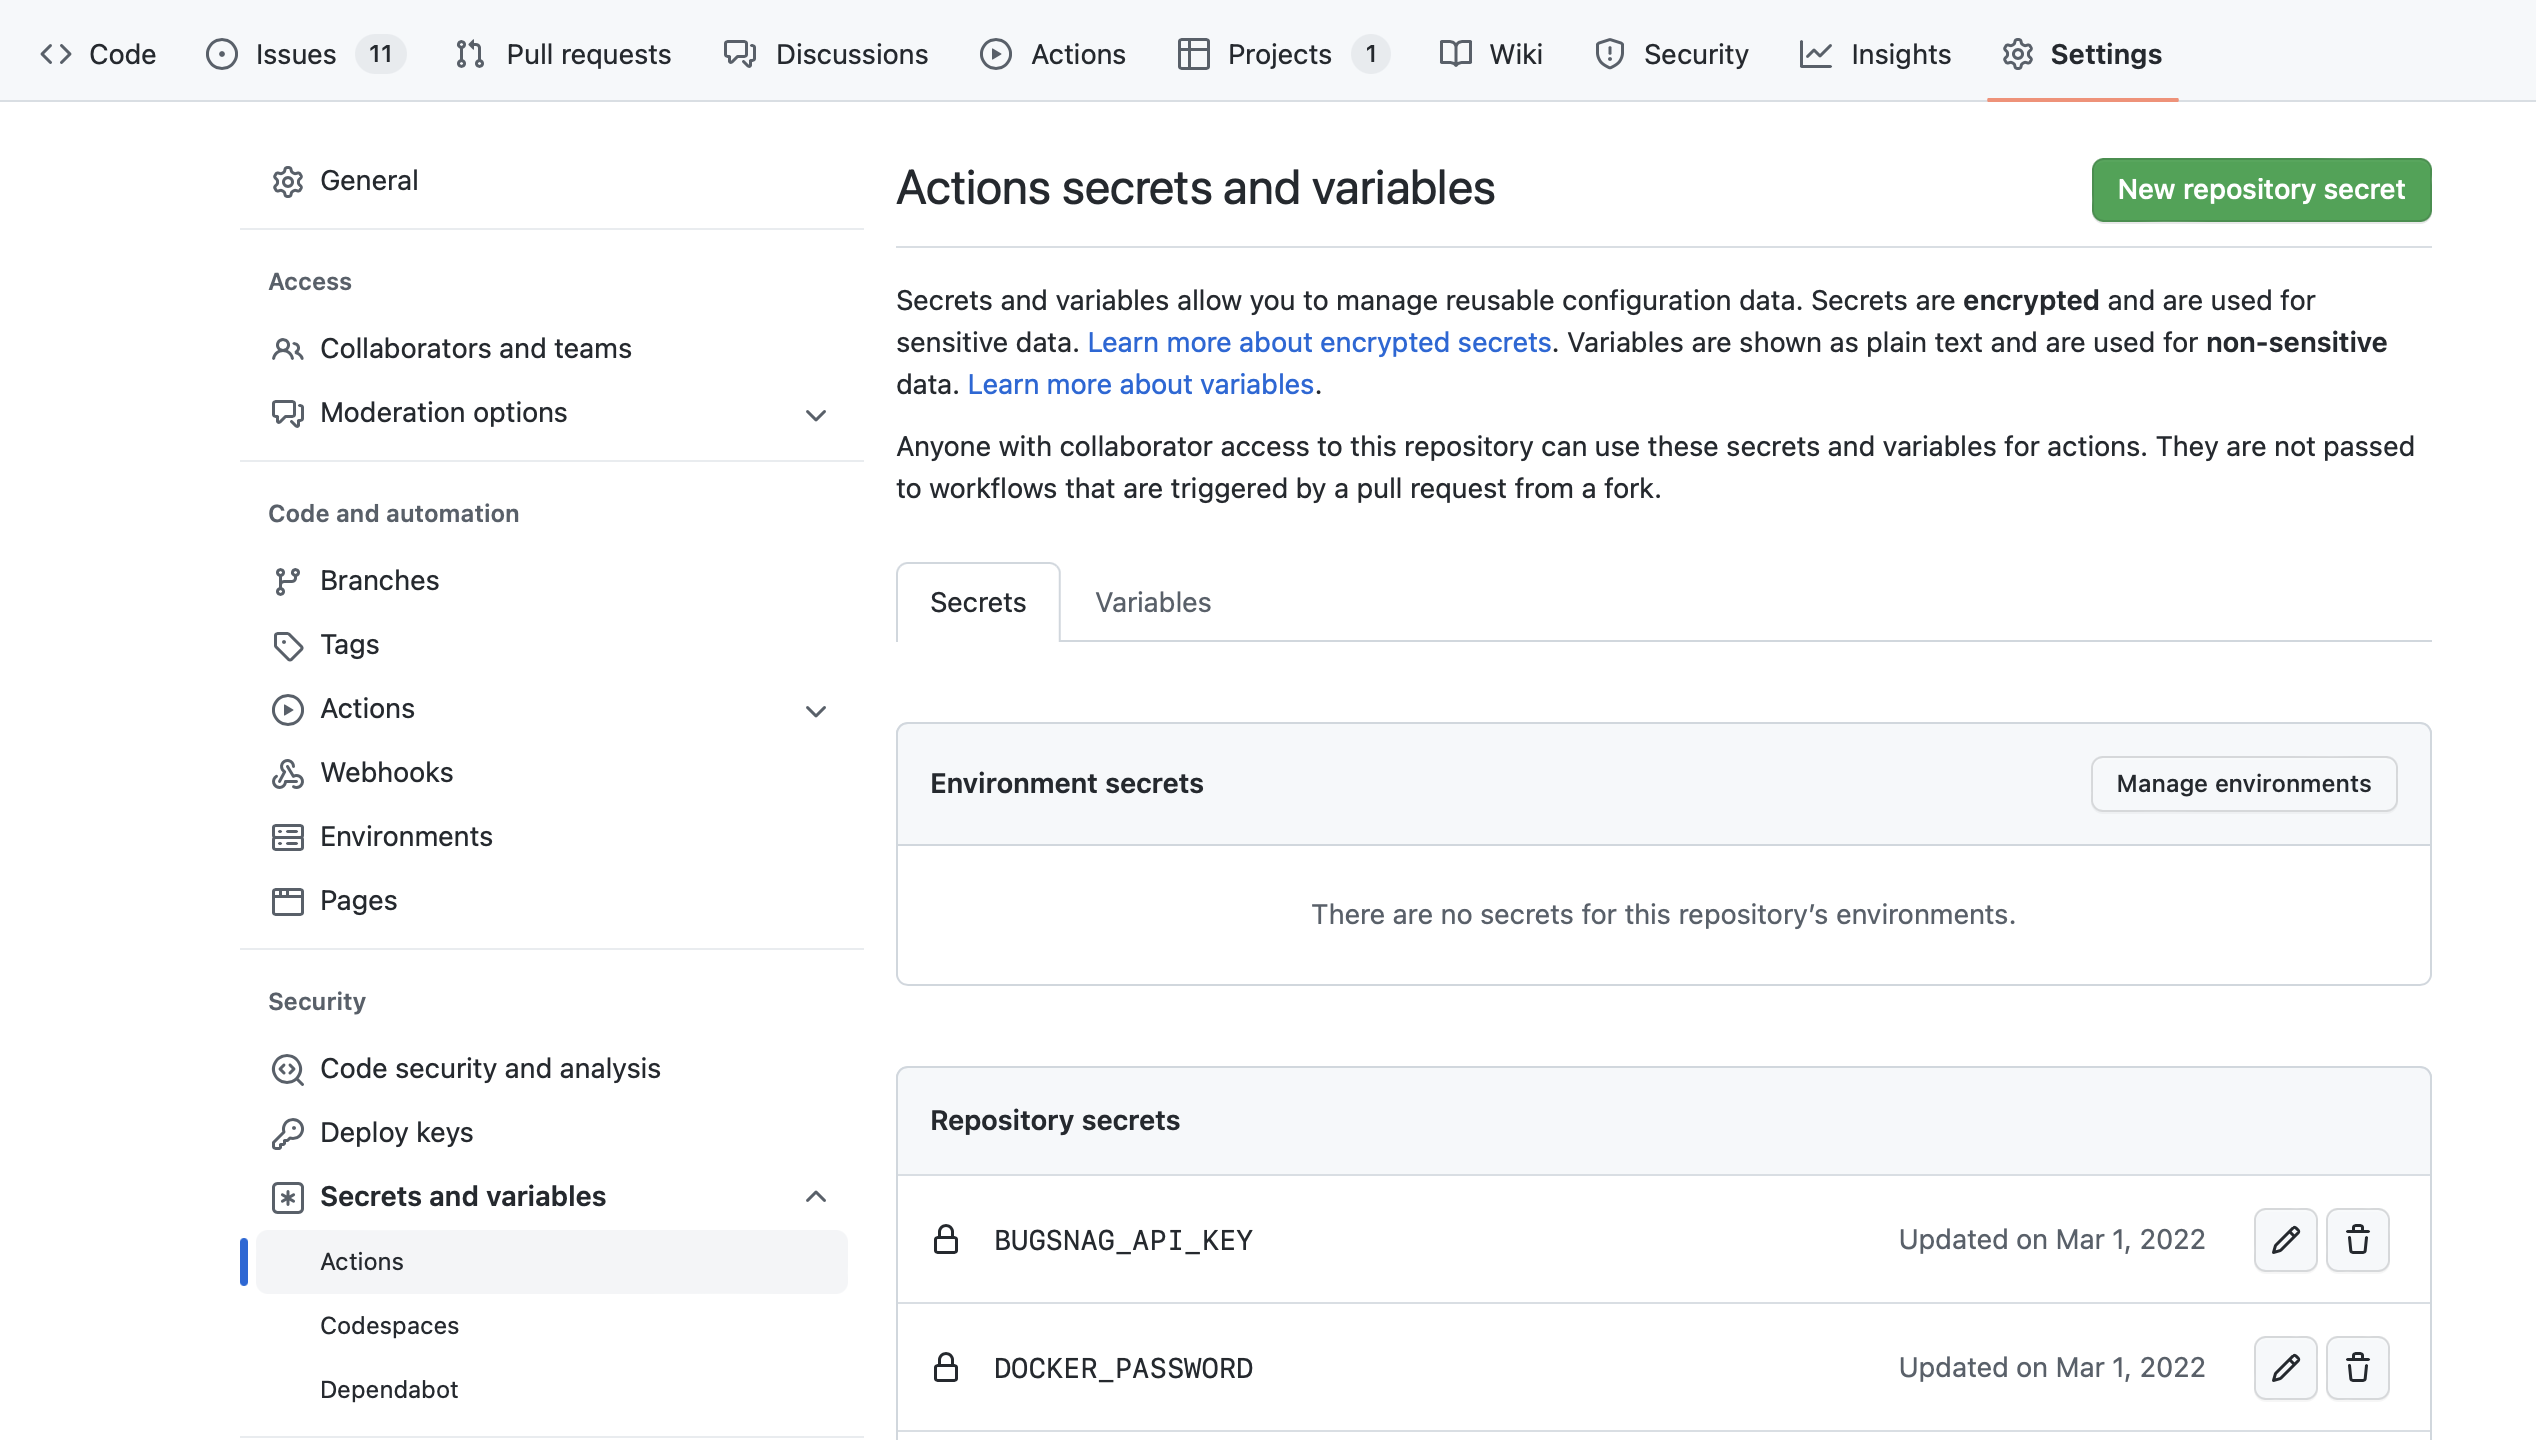Screen dimensions: 2536x1440
Task: Delete the BUGSNAG_API_KEY secret with trash icon
Action: 2357,1240
